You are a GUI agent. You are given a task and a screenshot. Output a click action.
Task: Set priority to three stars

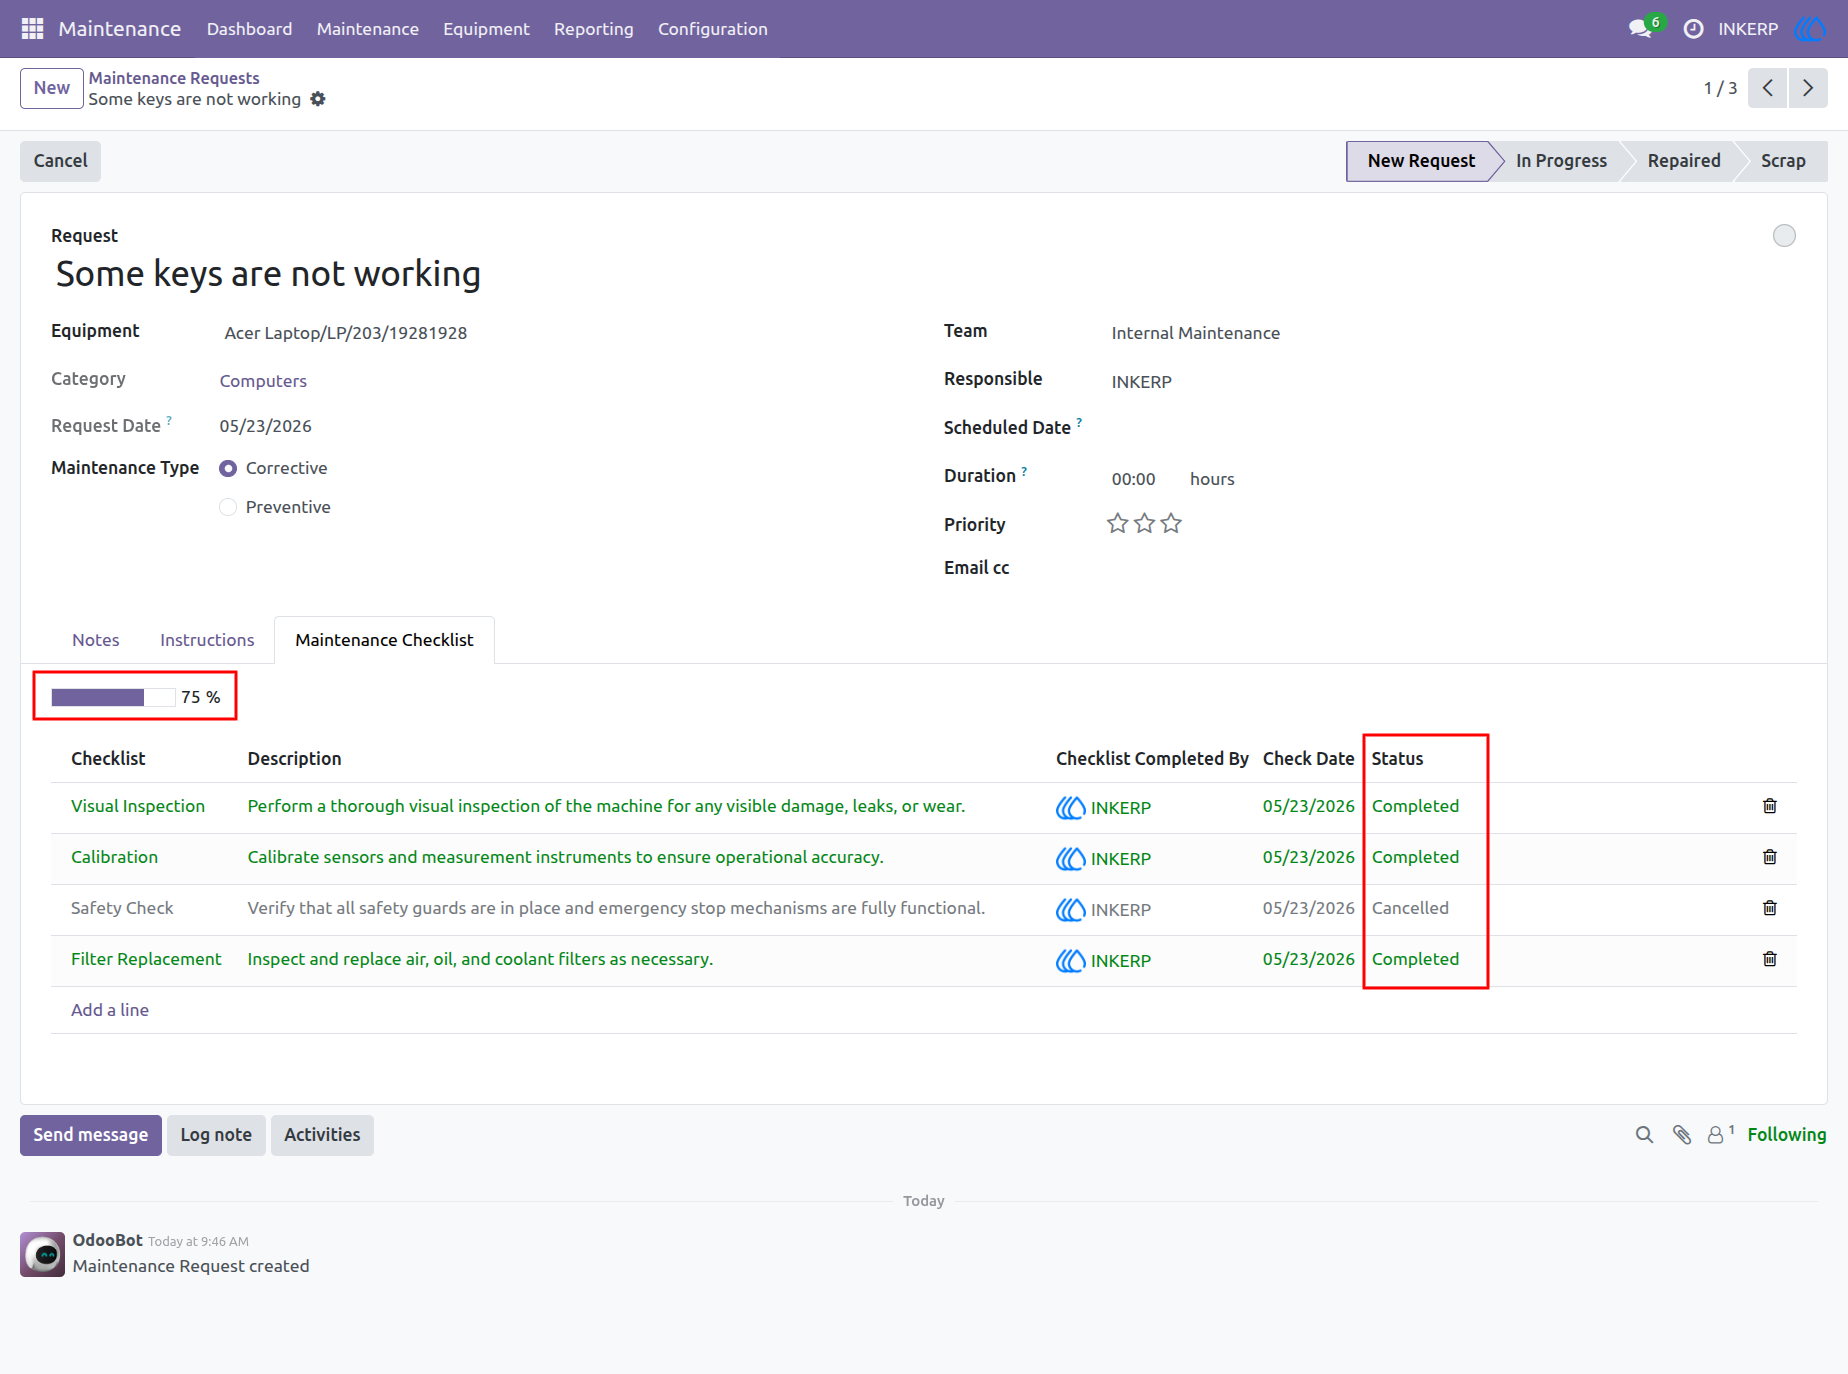coord(1171,523)
